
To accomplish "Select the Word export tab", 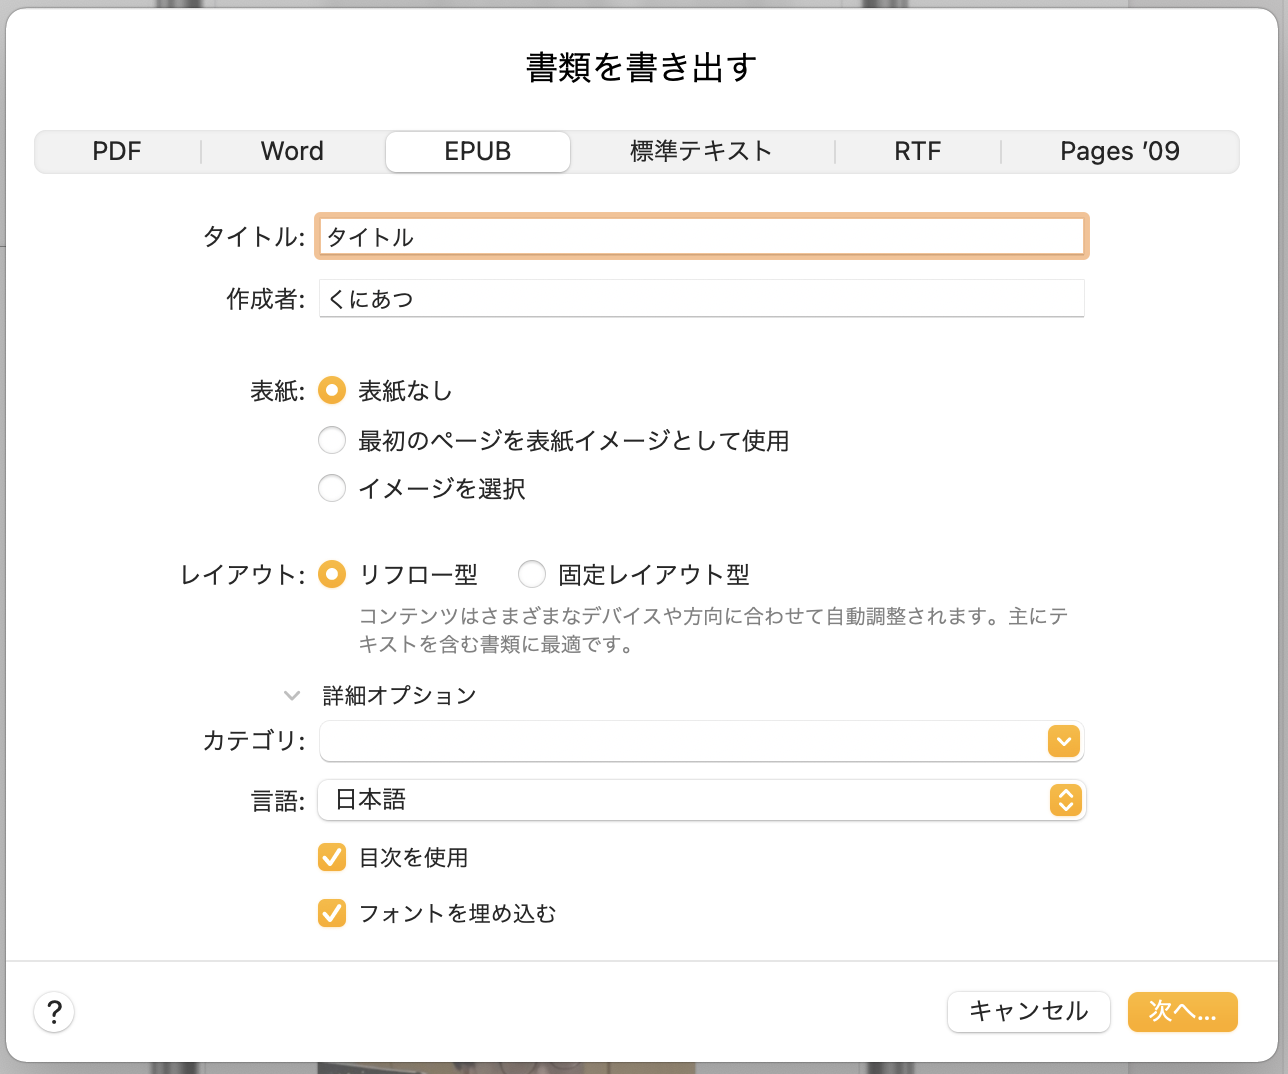I will click(291, 151).
